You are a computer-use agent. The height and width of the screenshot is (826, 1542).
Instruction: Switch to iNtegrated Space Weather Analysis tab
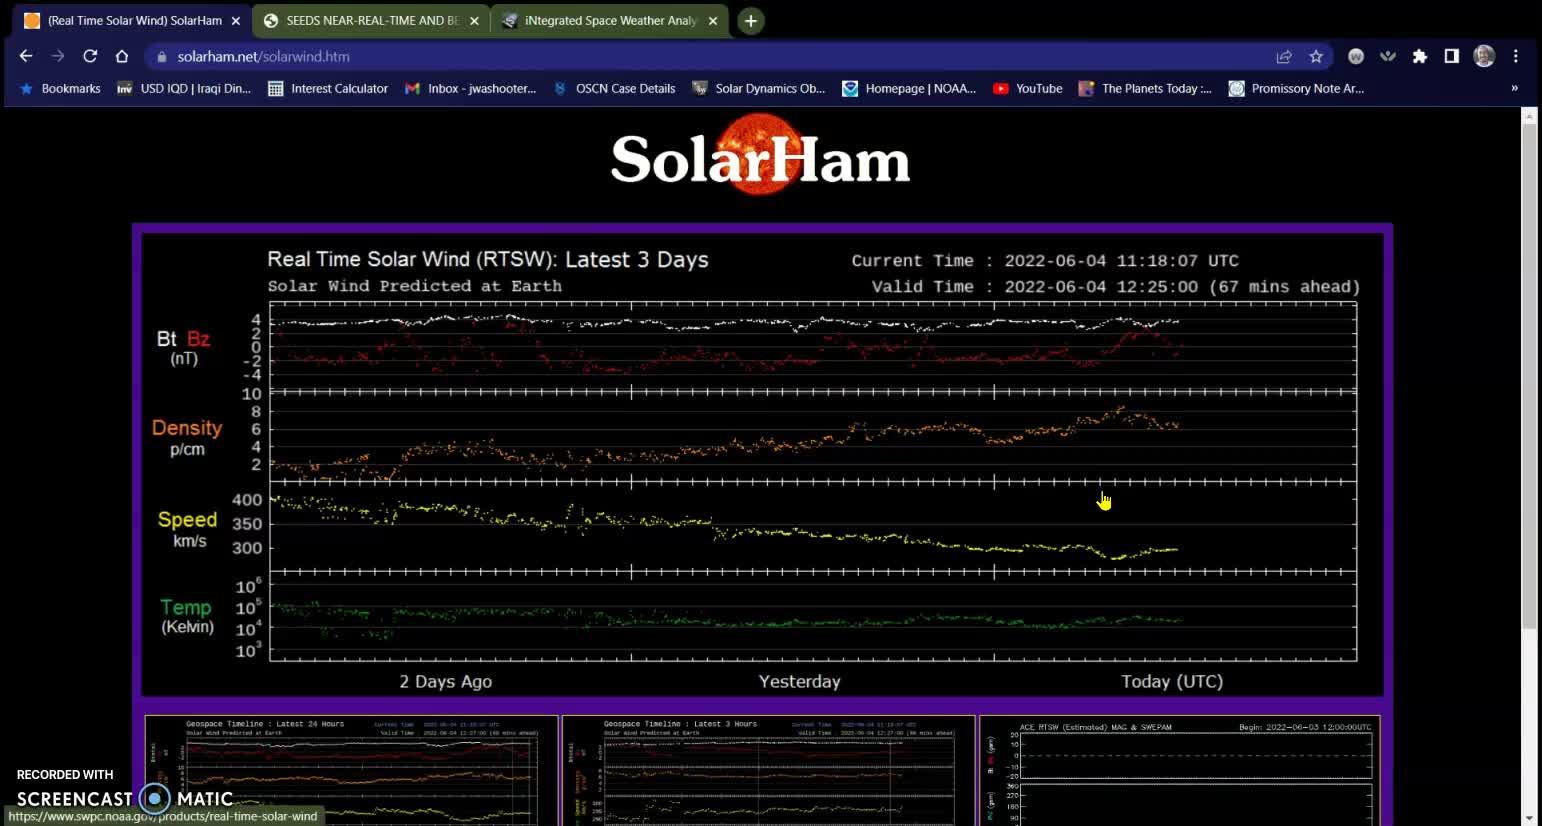tap(609, 20)
